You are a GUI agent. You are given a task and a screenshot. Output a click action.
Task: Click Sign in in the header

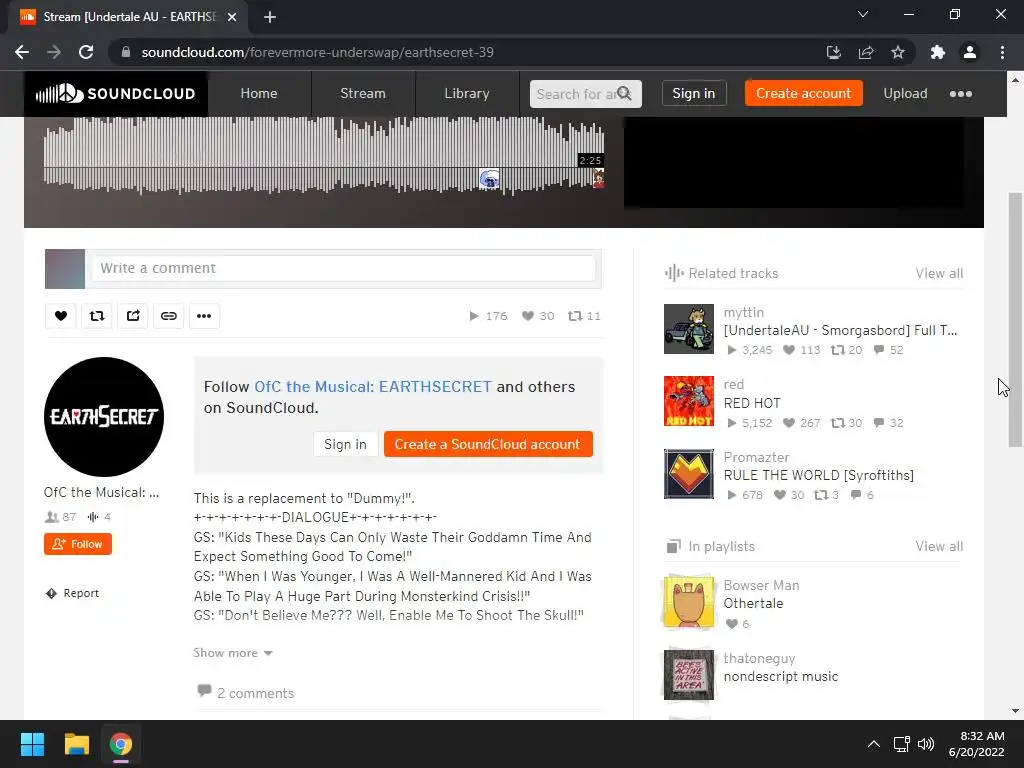pos(694,93)
